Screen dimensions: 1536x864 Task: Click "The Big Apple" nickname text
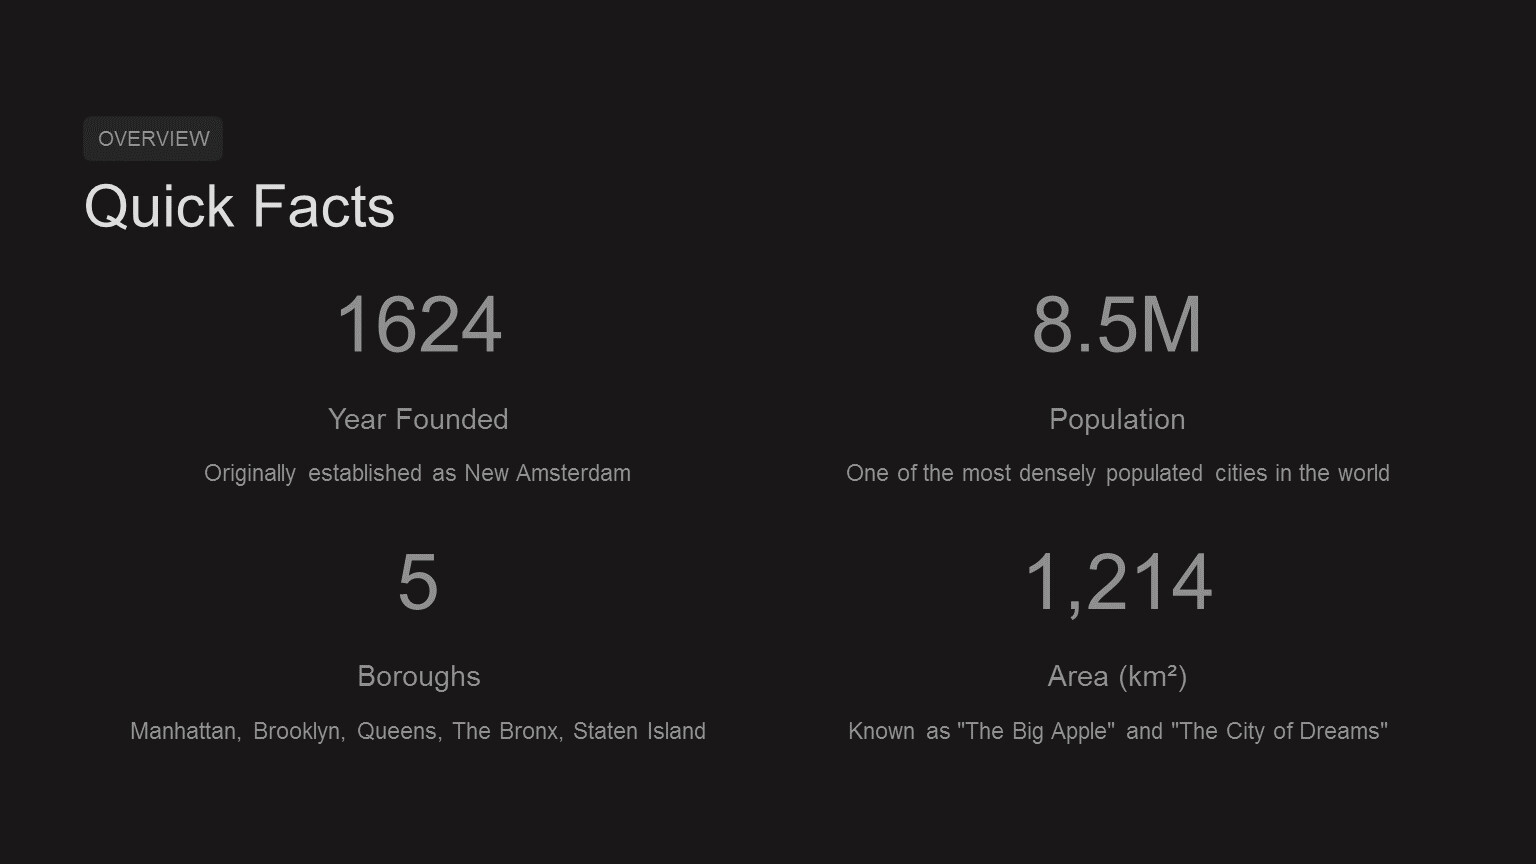[1035, 731]
